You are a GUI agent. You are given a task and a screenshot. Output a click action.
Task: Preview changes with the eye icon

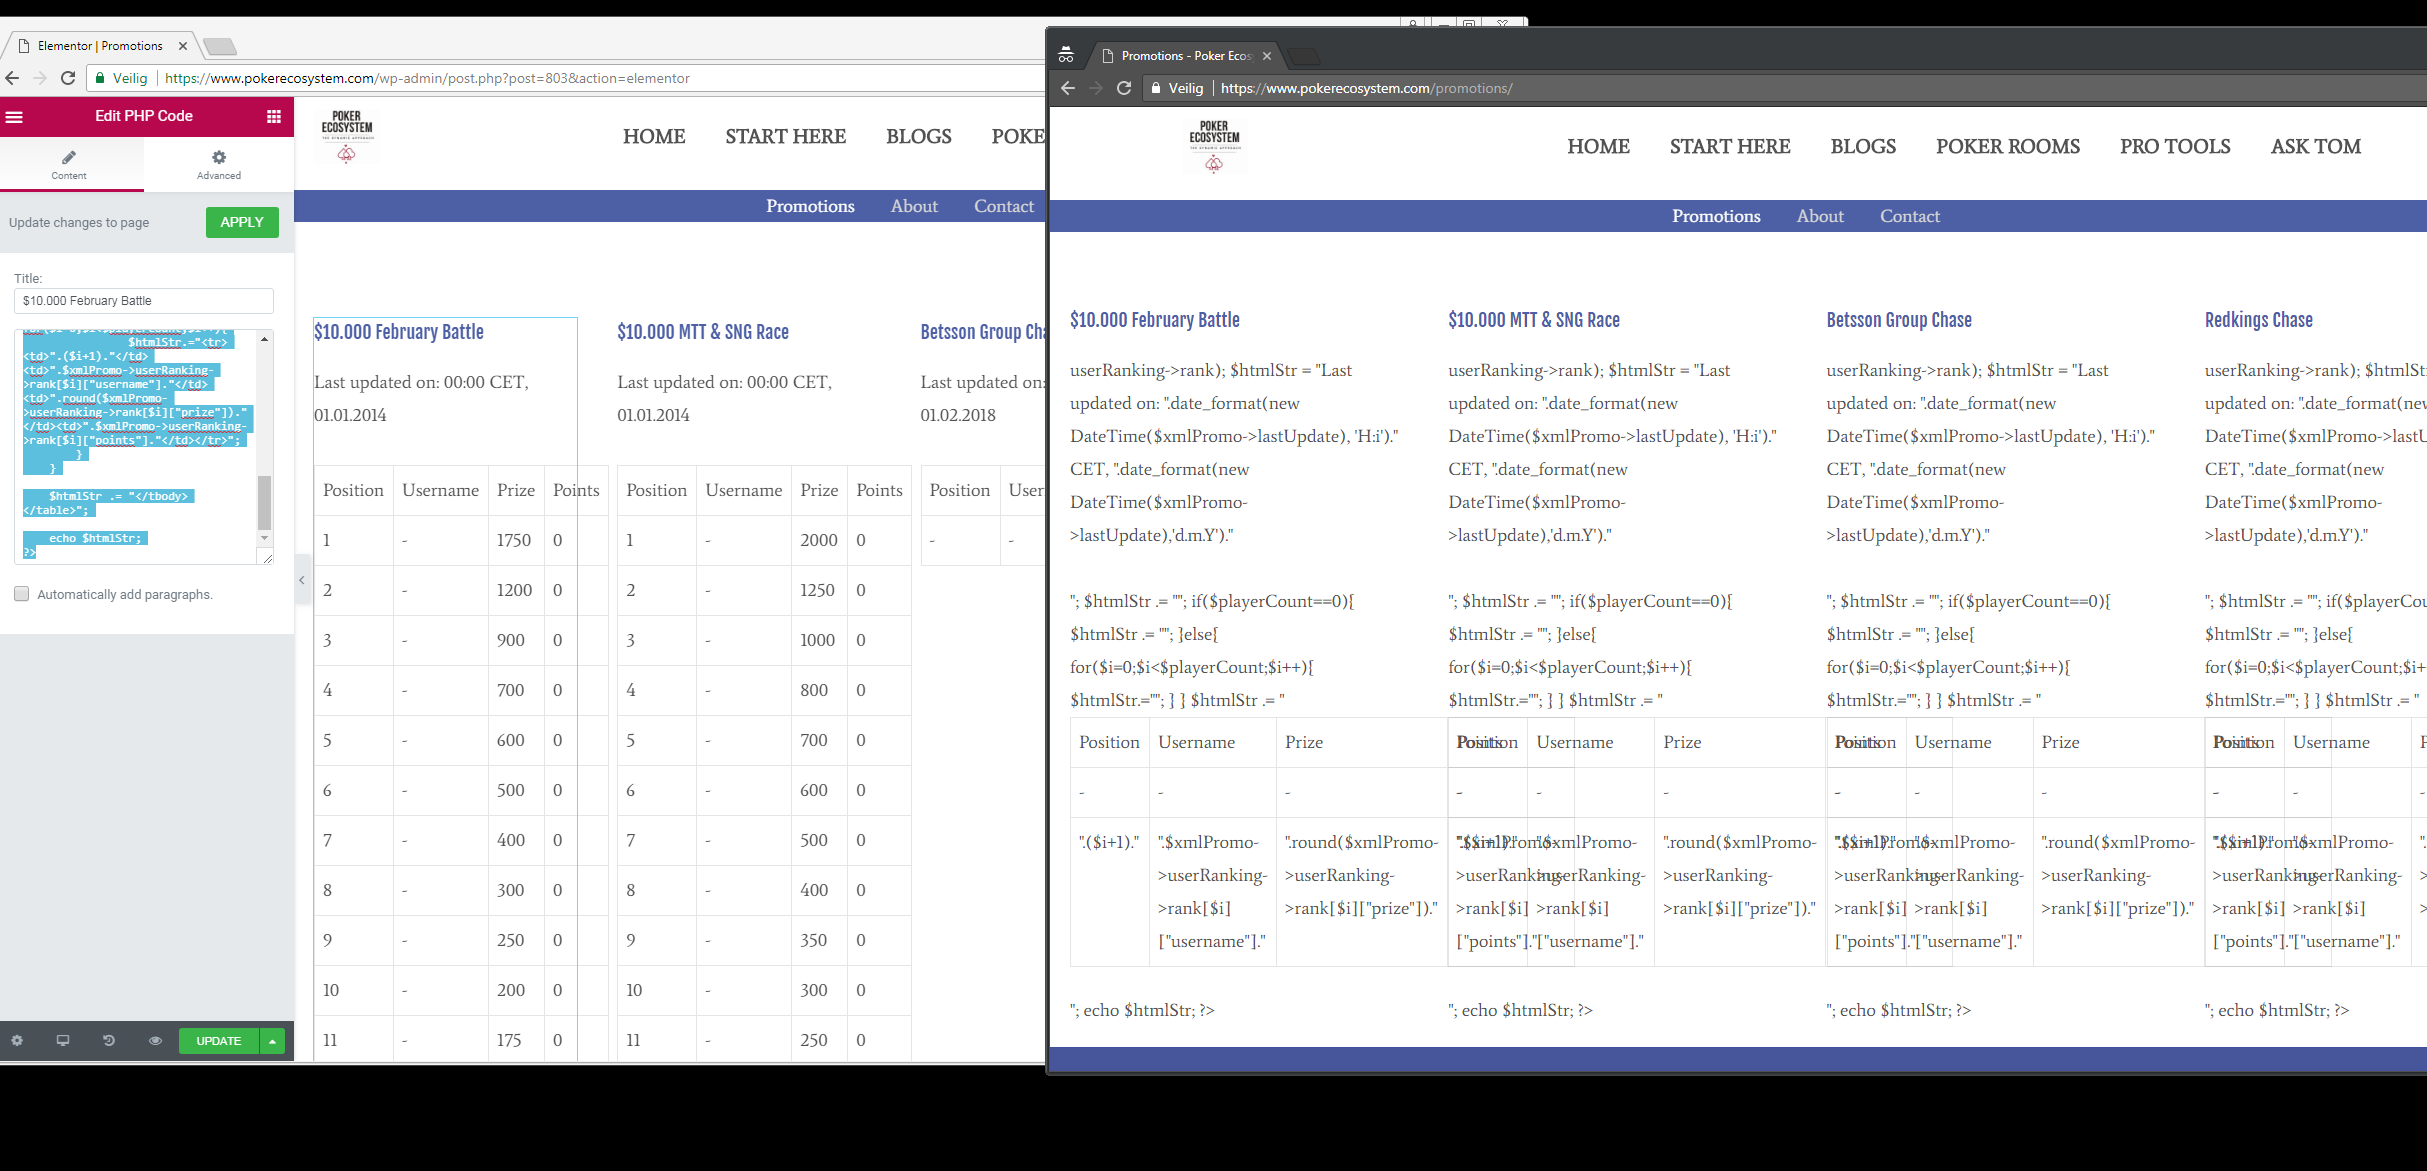pyautogui.click(x=155, y=1040)
